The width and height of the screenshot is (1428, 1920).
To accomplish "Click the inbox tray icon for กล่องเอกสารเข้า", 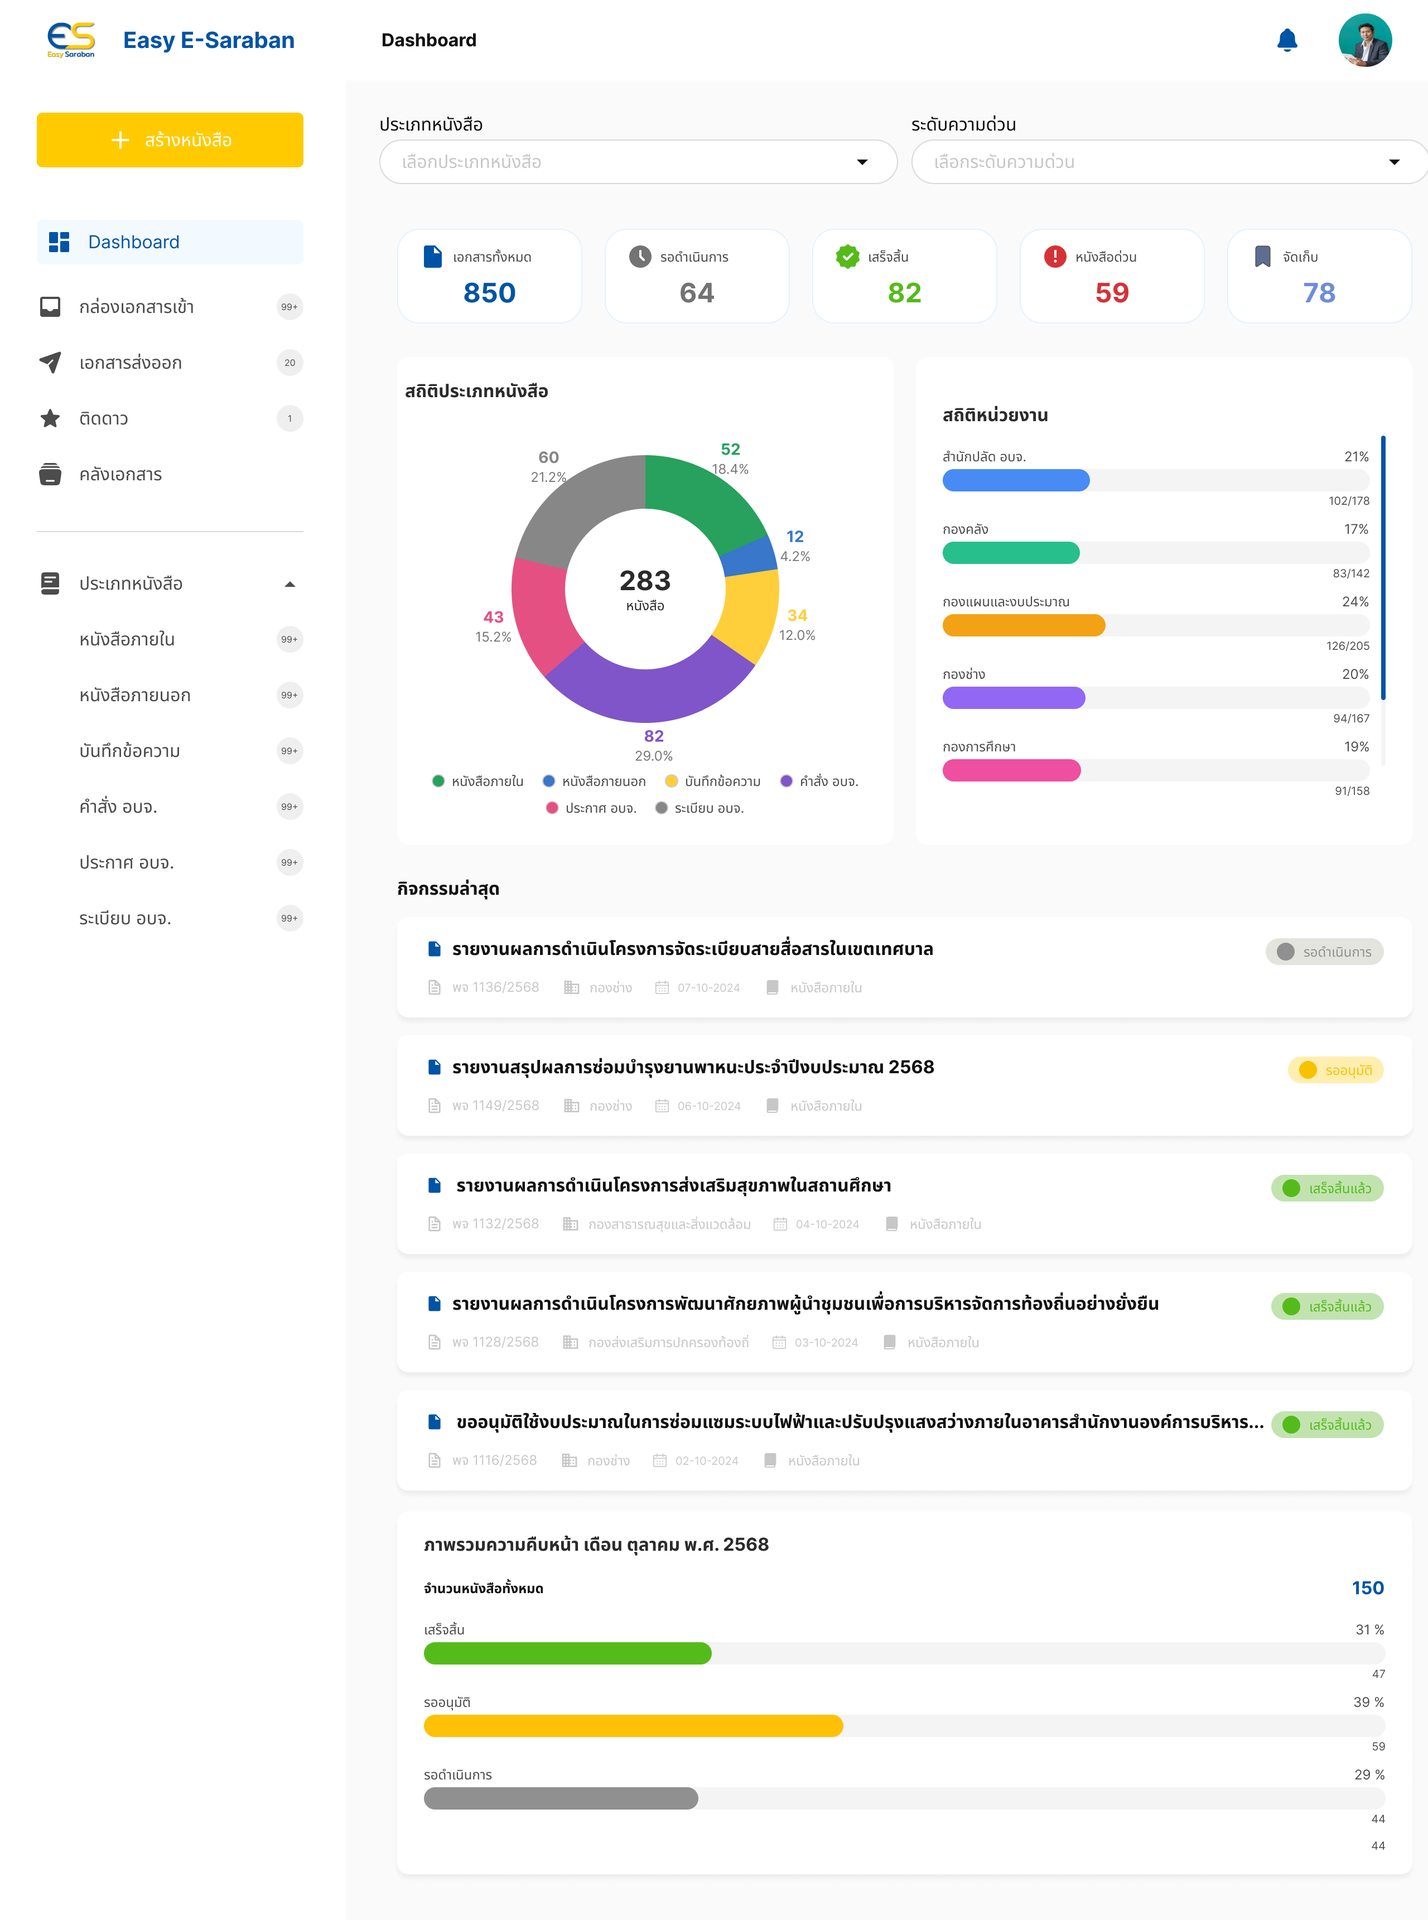I will tap(50, 307).
